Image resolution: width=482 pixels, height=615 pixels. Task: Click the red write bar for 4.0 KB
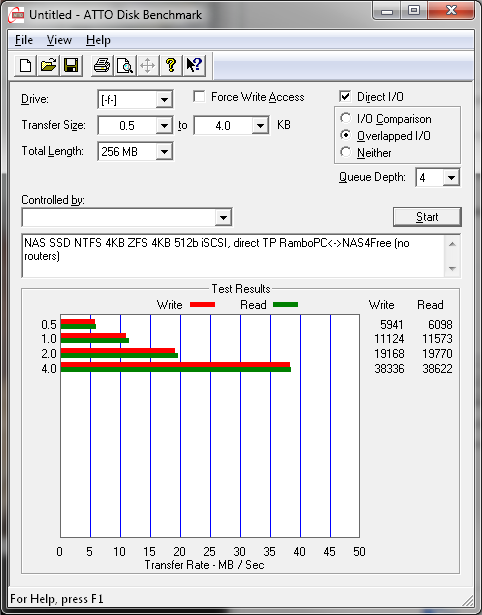point(175,364)
